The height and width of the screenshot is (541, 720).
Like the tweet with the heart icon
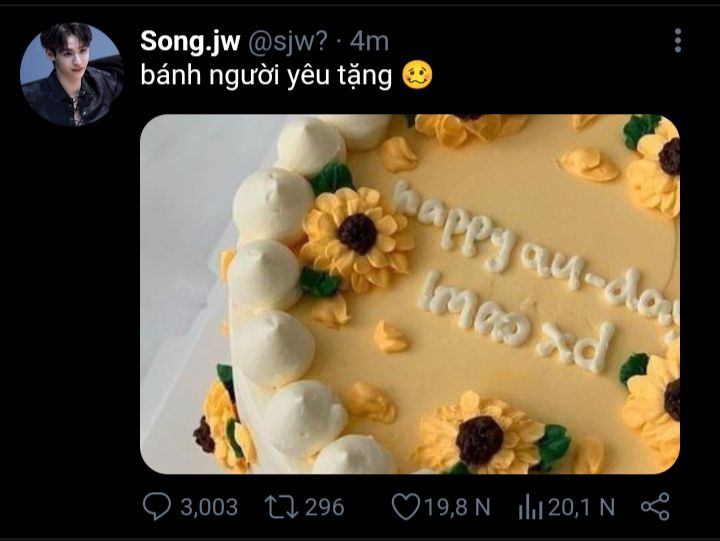click(x=405, y=507)
